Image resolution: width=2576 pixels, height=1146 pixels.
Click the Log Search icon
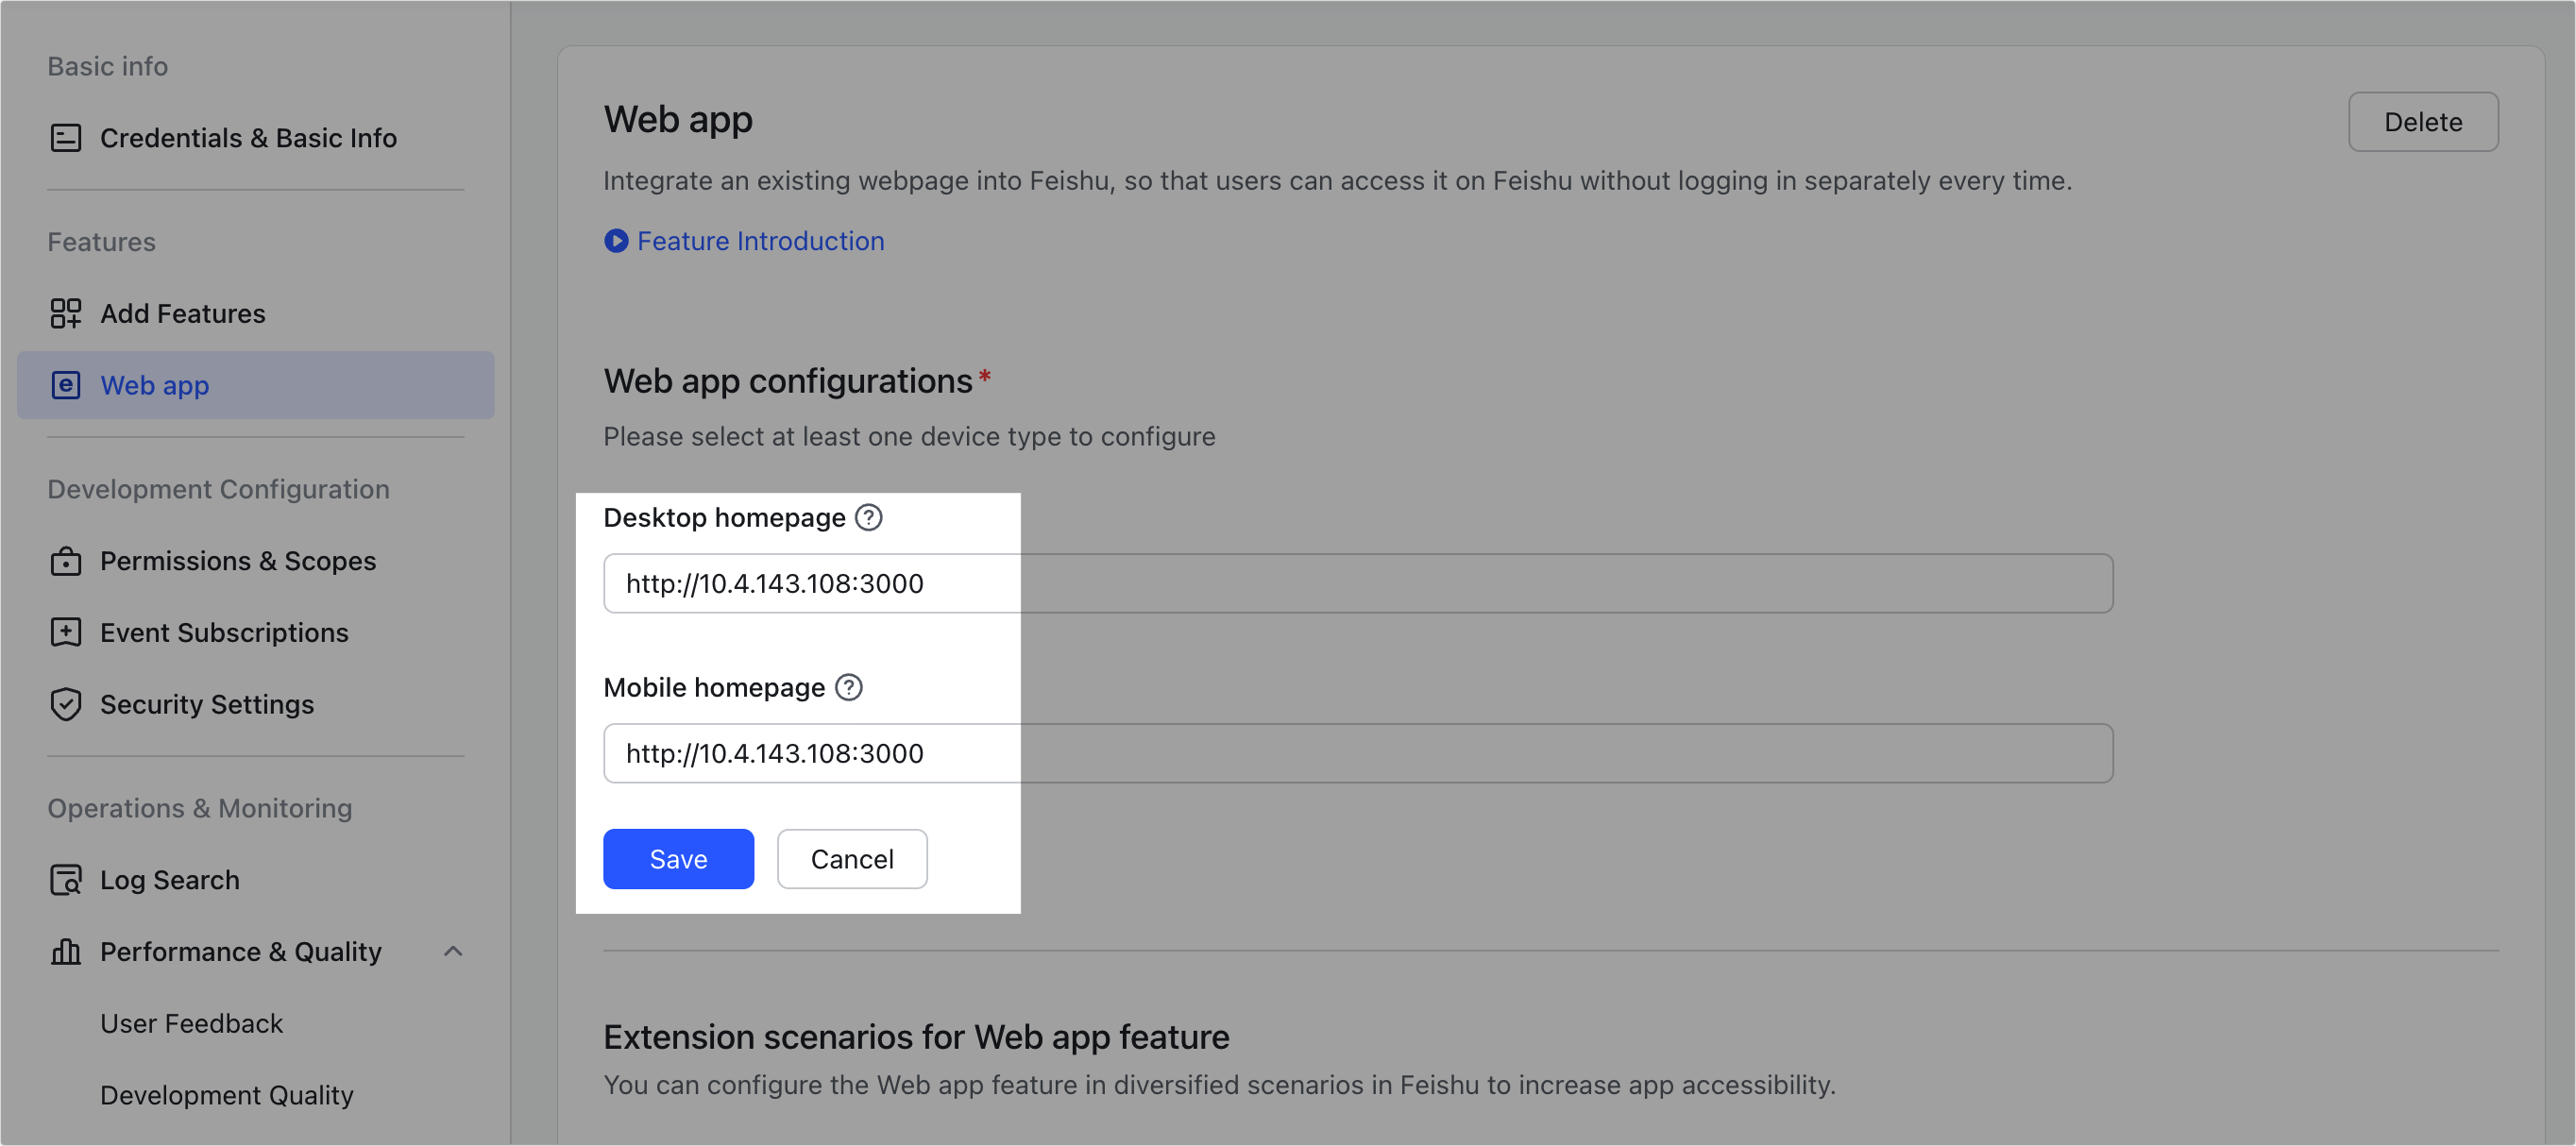click(66, 880)
